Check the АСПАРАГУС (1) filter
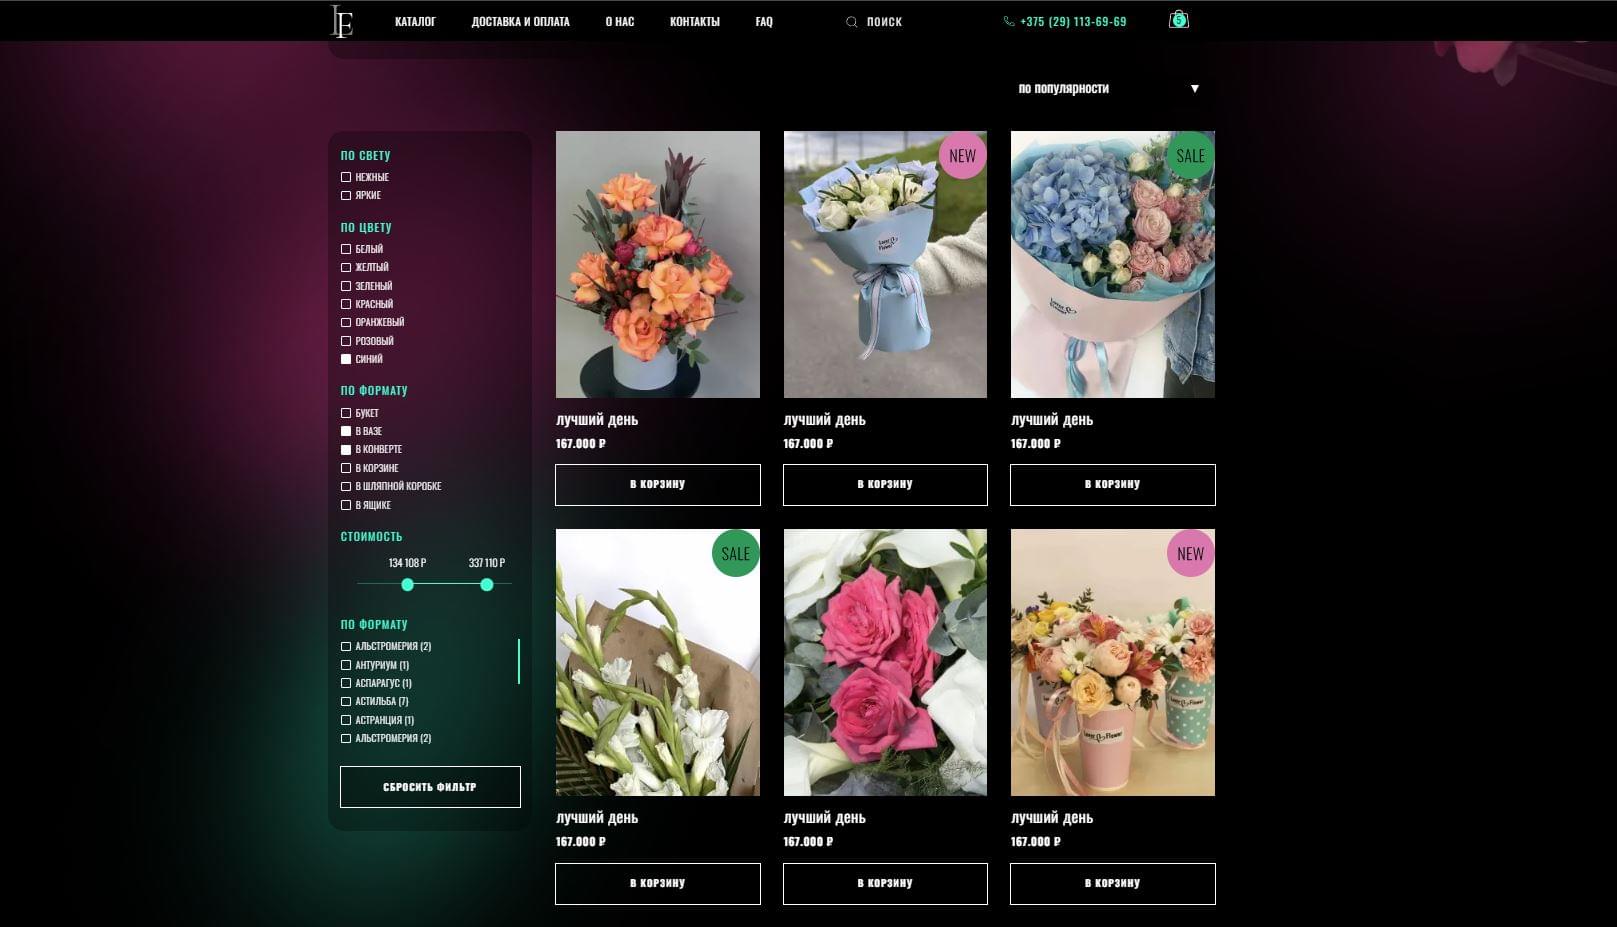The width and height of the screenshot is (1617, 927). point(346,683)
